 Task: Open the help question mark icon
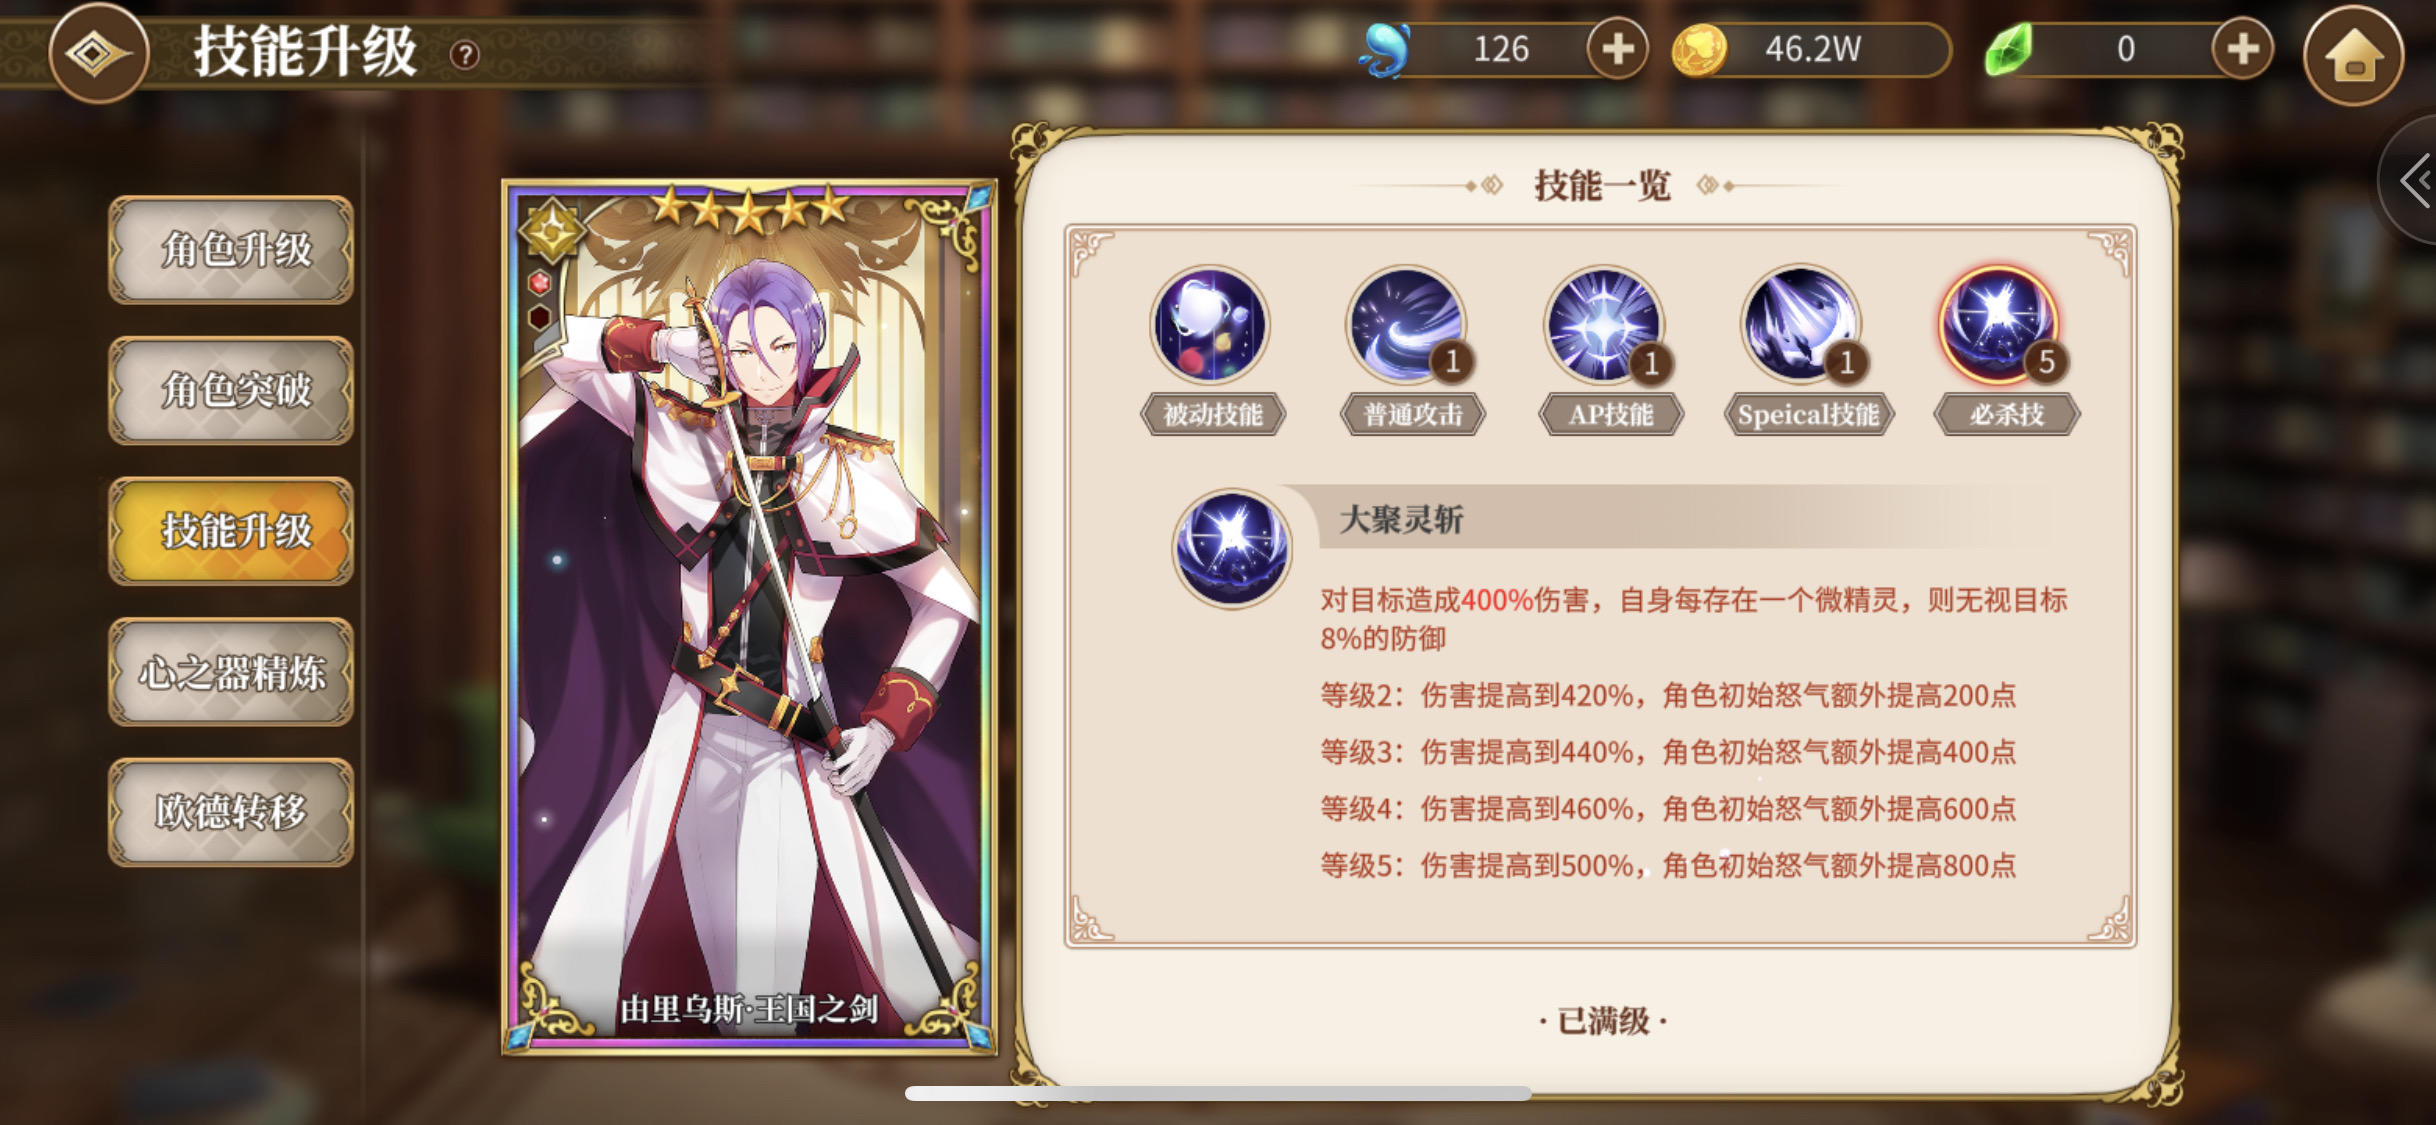464,54
